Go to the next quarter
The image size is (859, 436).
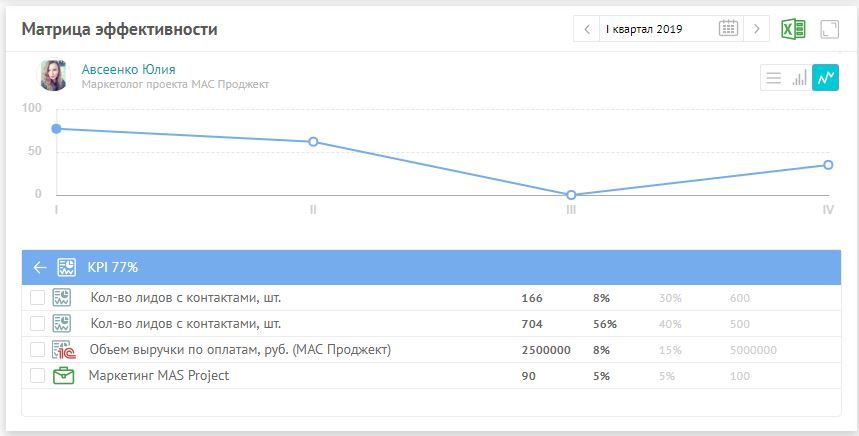click(x=757, y=29)
